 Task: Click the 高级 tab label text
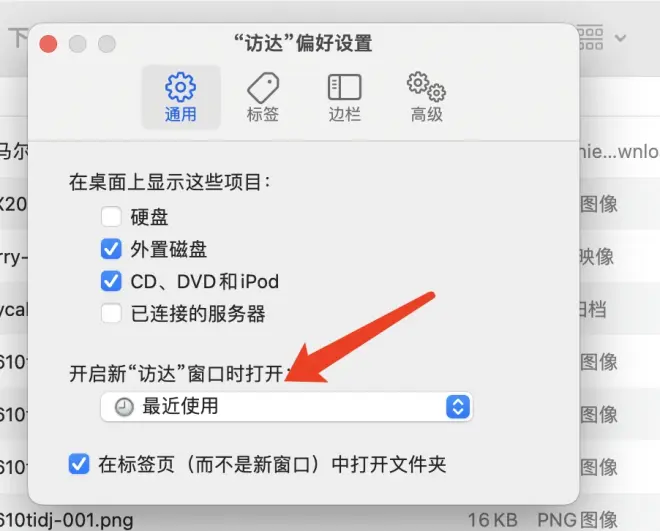click(x=426, y=114)
